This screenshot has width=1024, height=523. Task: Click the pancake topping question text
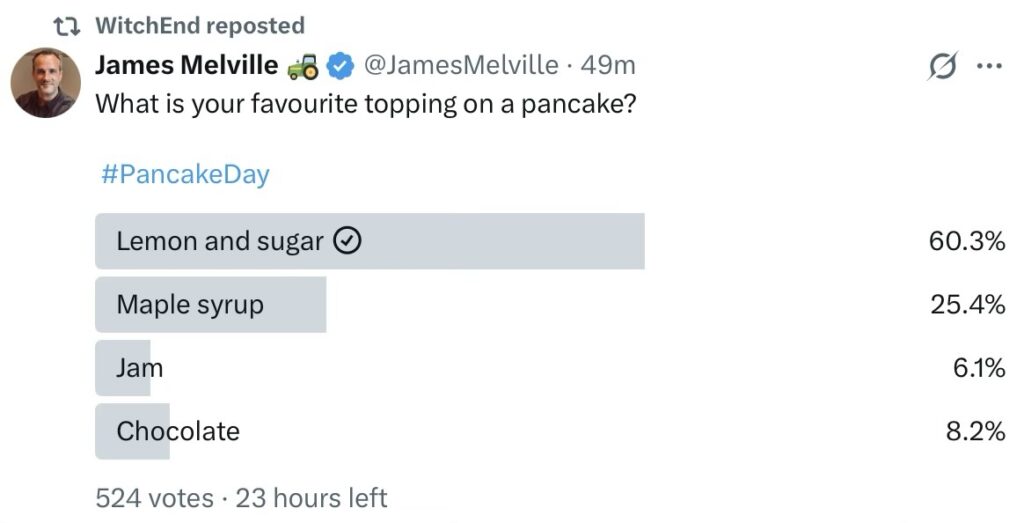(x=366, y=104)
